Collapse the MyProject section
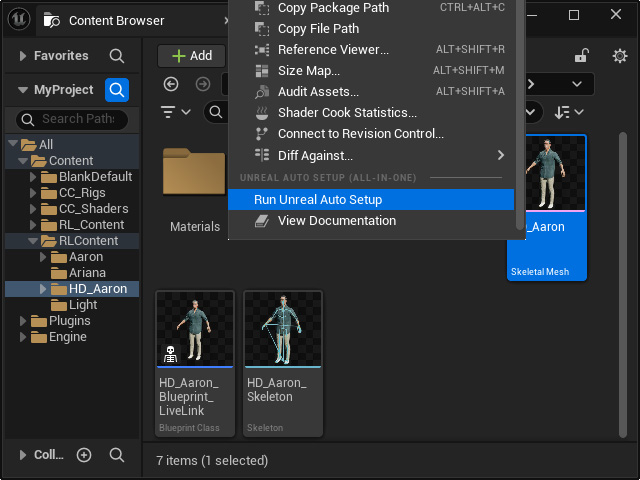Screen dimensions: 640x480 [23, 90]
